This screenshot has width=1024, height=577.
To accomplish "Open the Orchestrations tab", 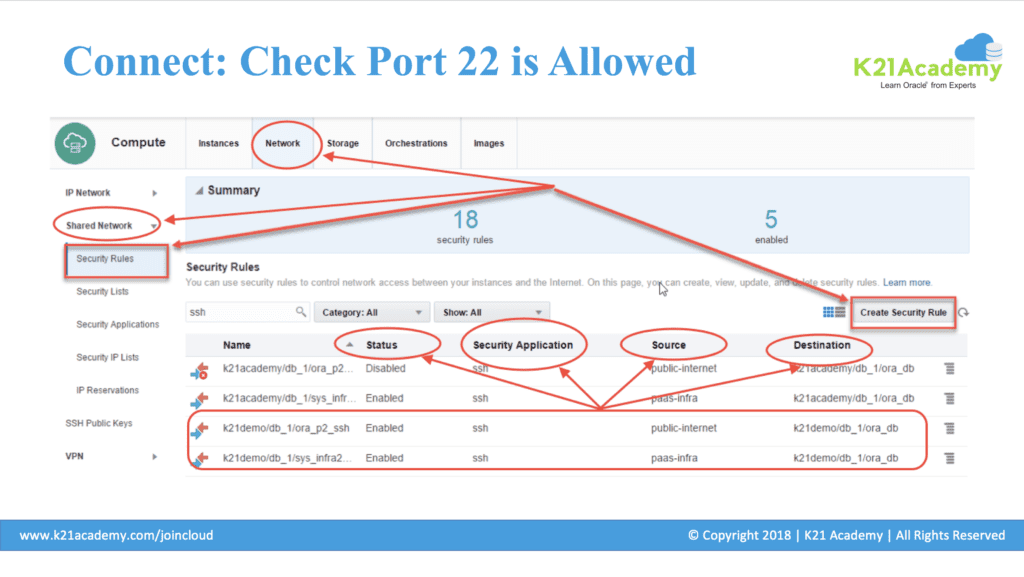I will [416, 143].
